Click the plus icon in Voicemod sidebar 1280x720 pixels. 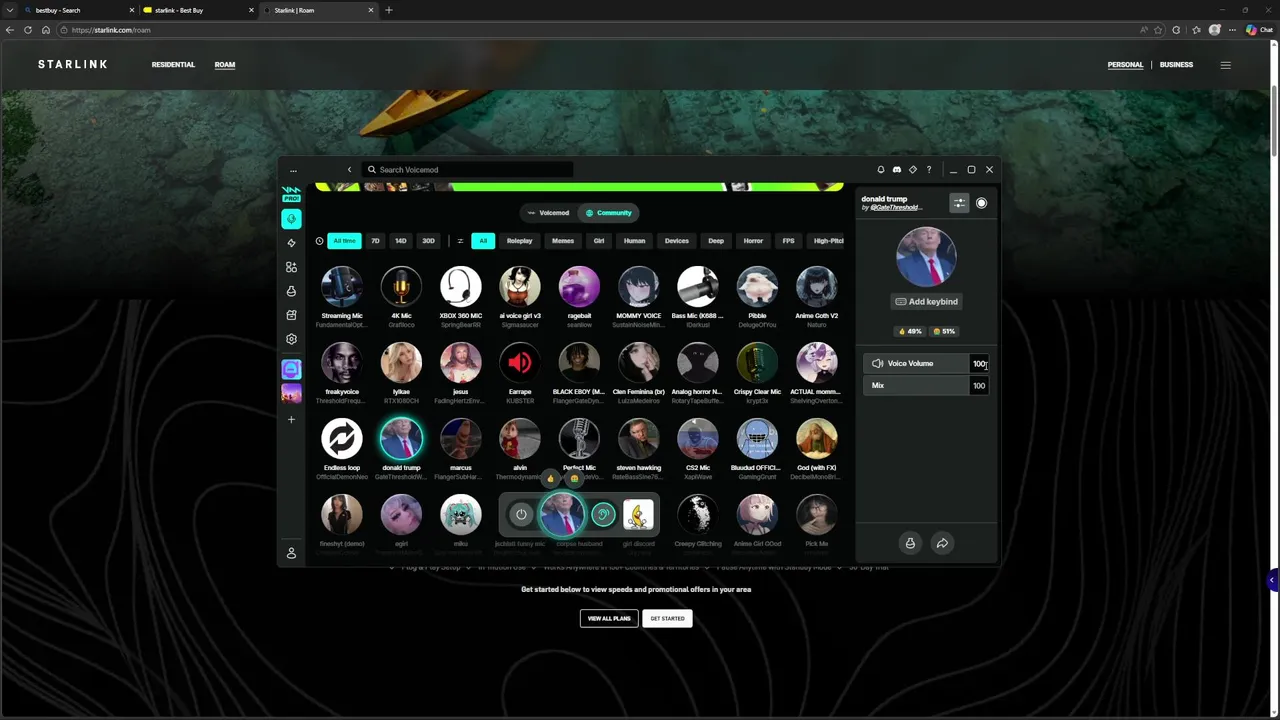click(291, 419)
